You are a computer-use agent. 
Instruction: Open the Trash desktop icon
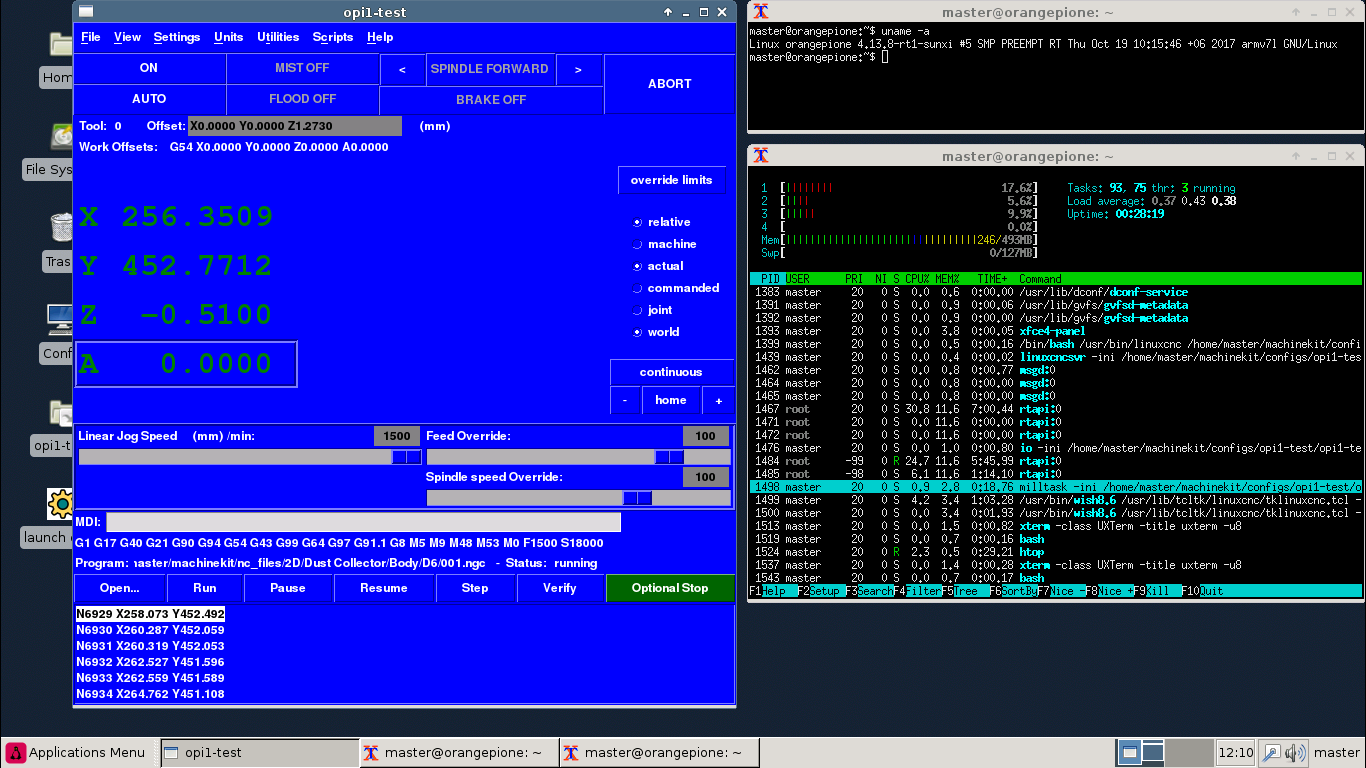[60, 227]
